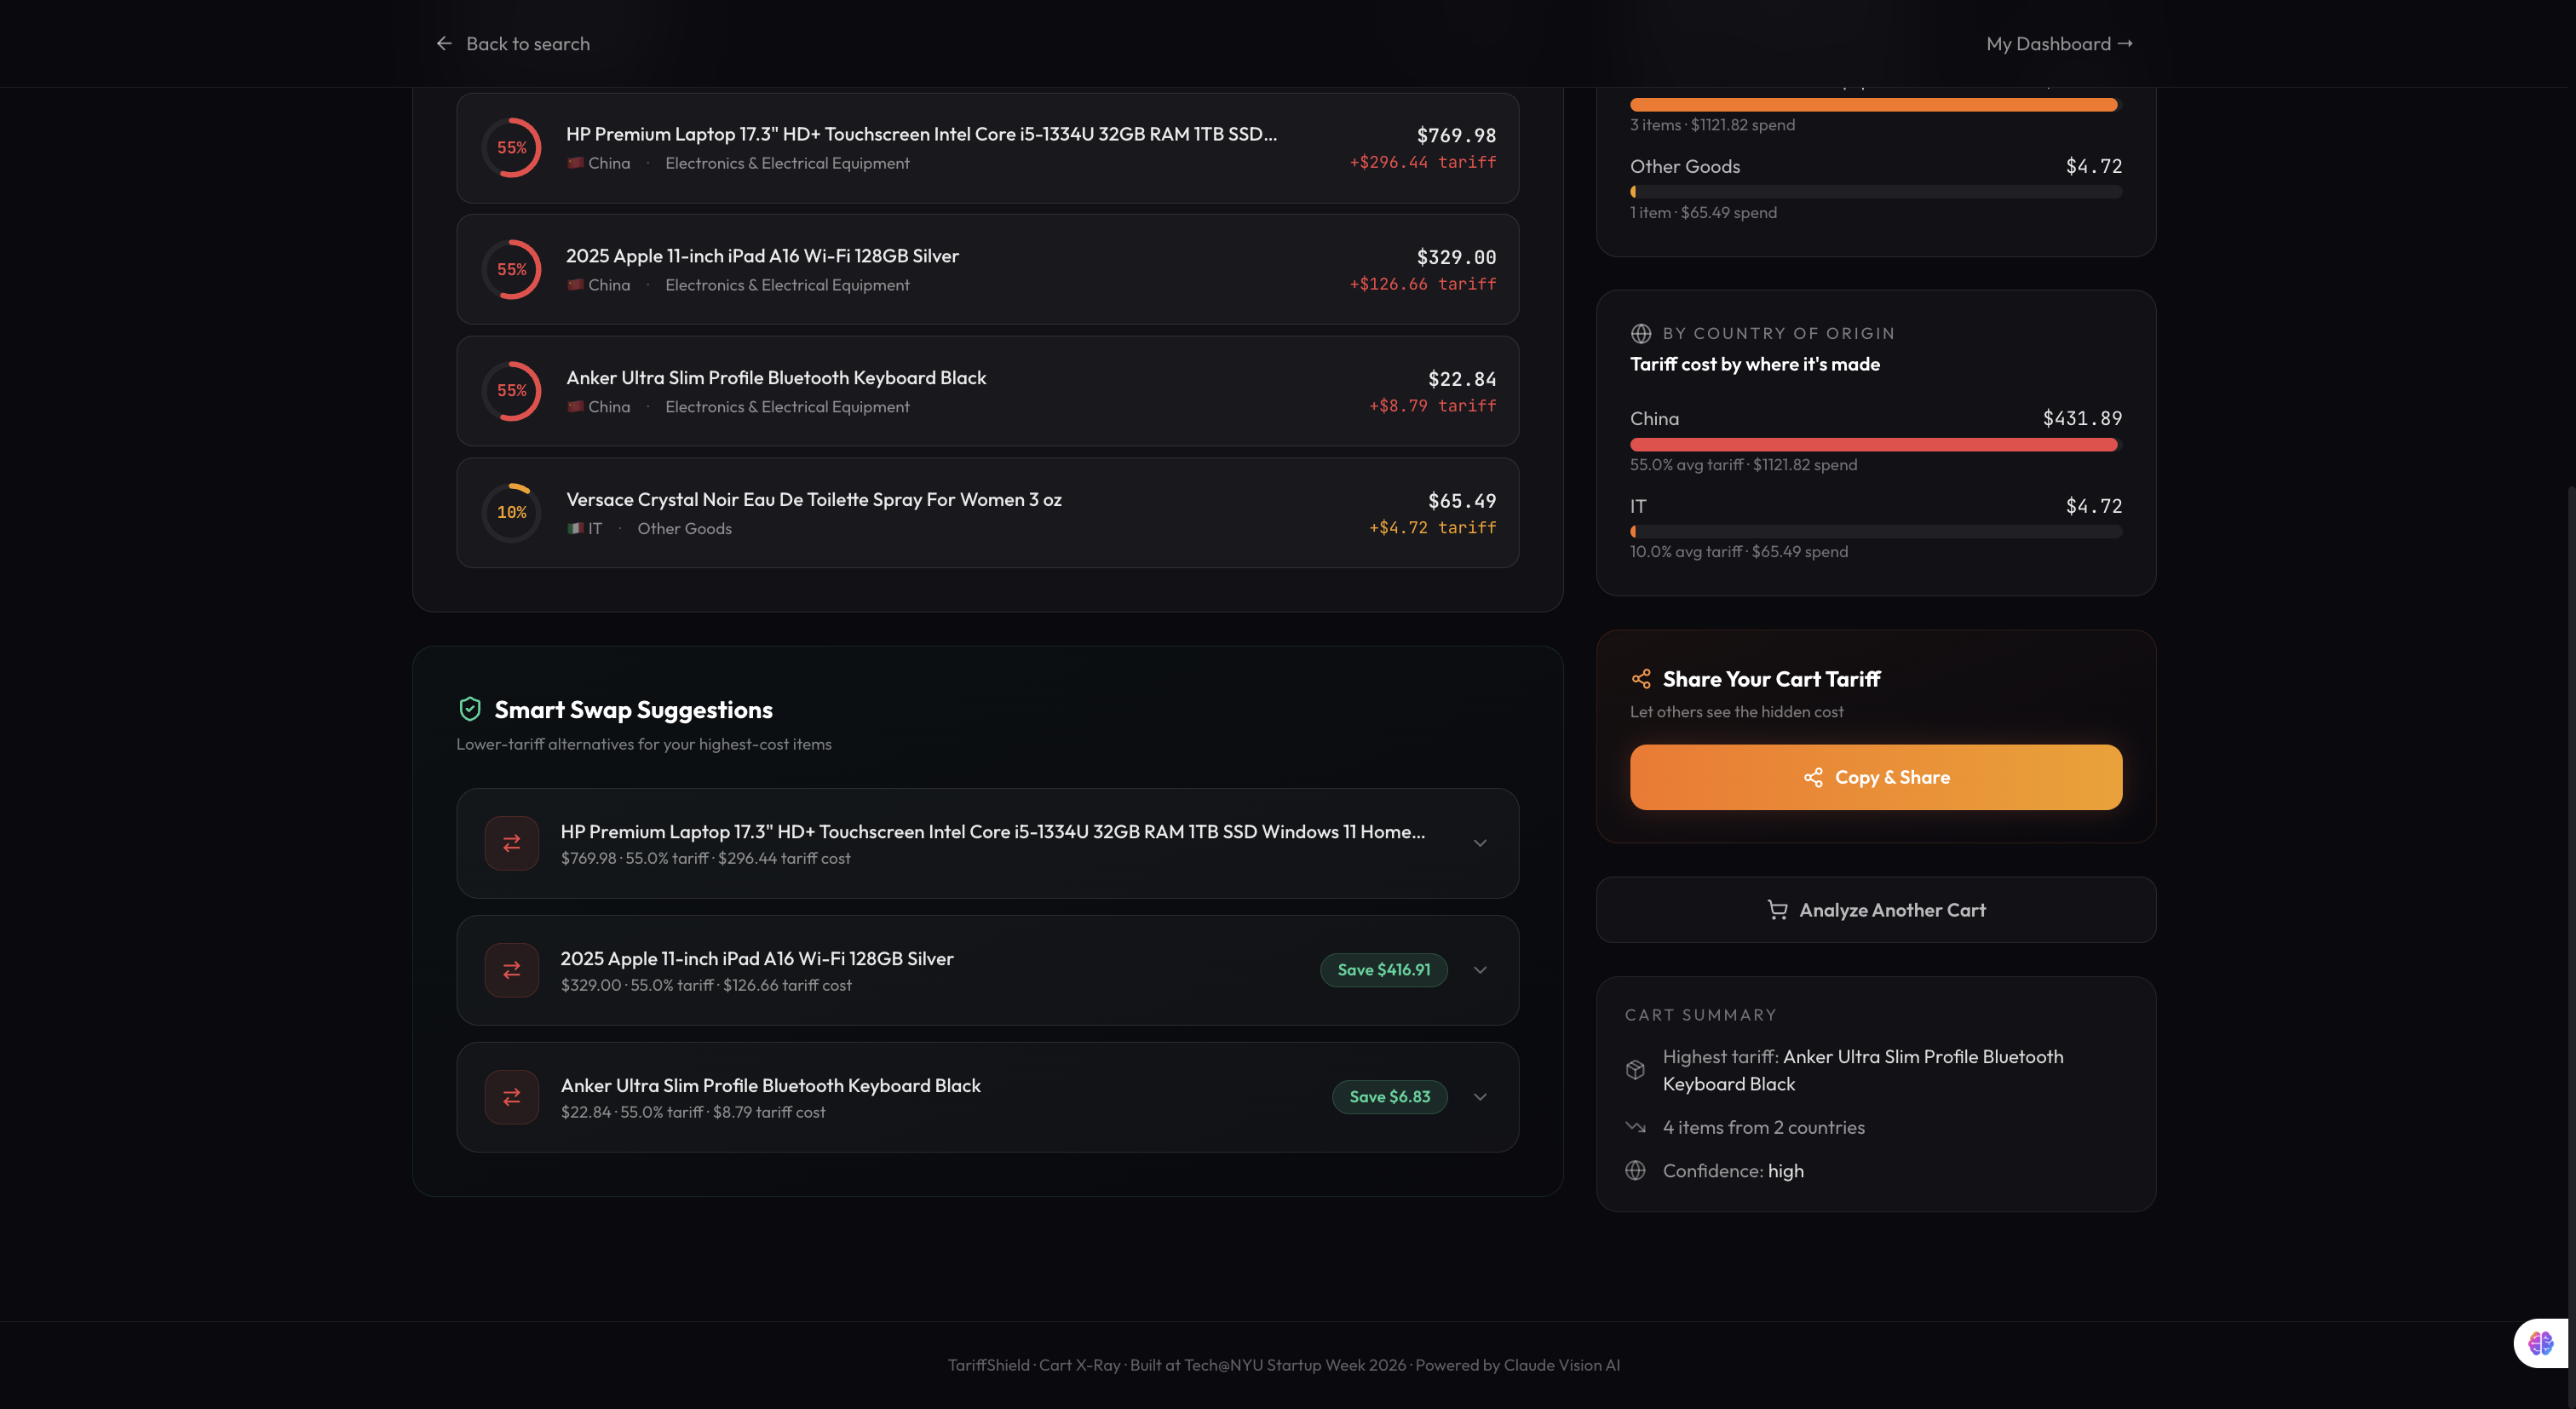Image resolution: width=2576 pixels, height=1409 pixels.
Task: Click the 10% tariff ring on Versace item
Action: pyautogui.click(x=511, y=512)
